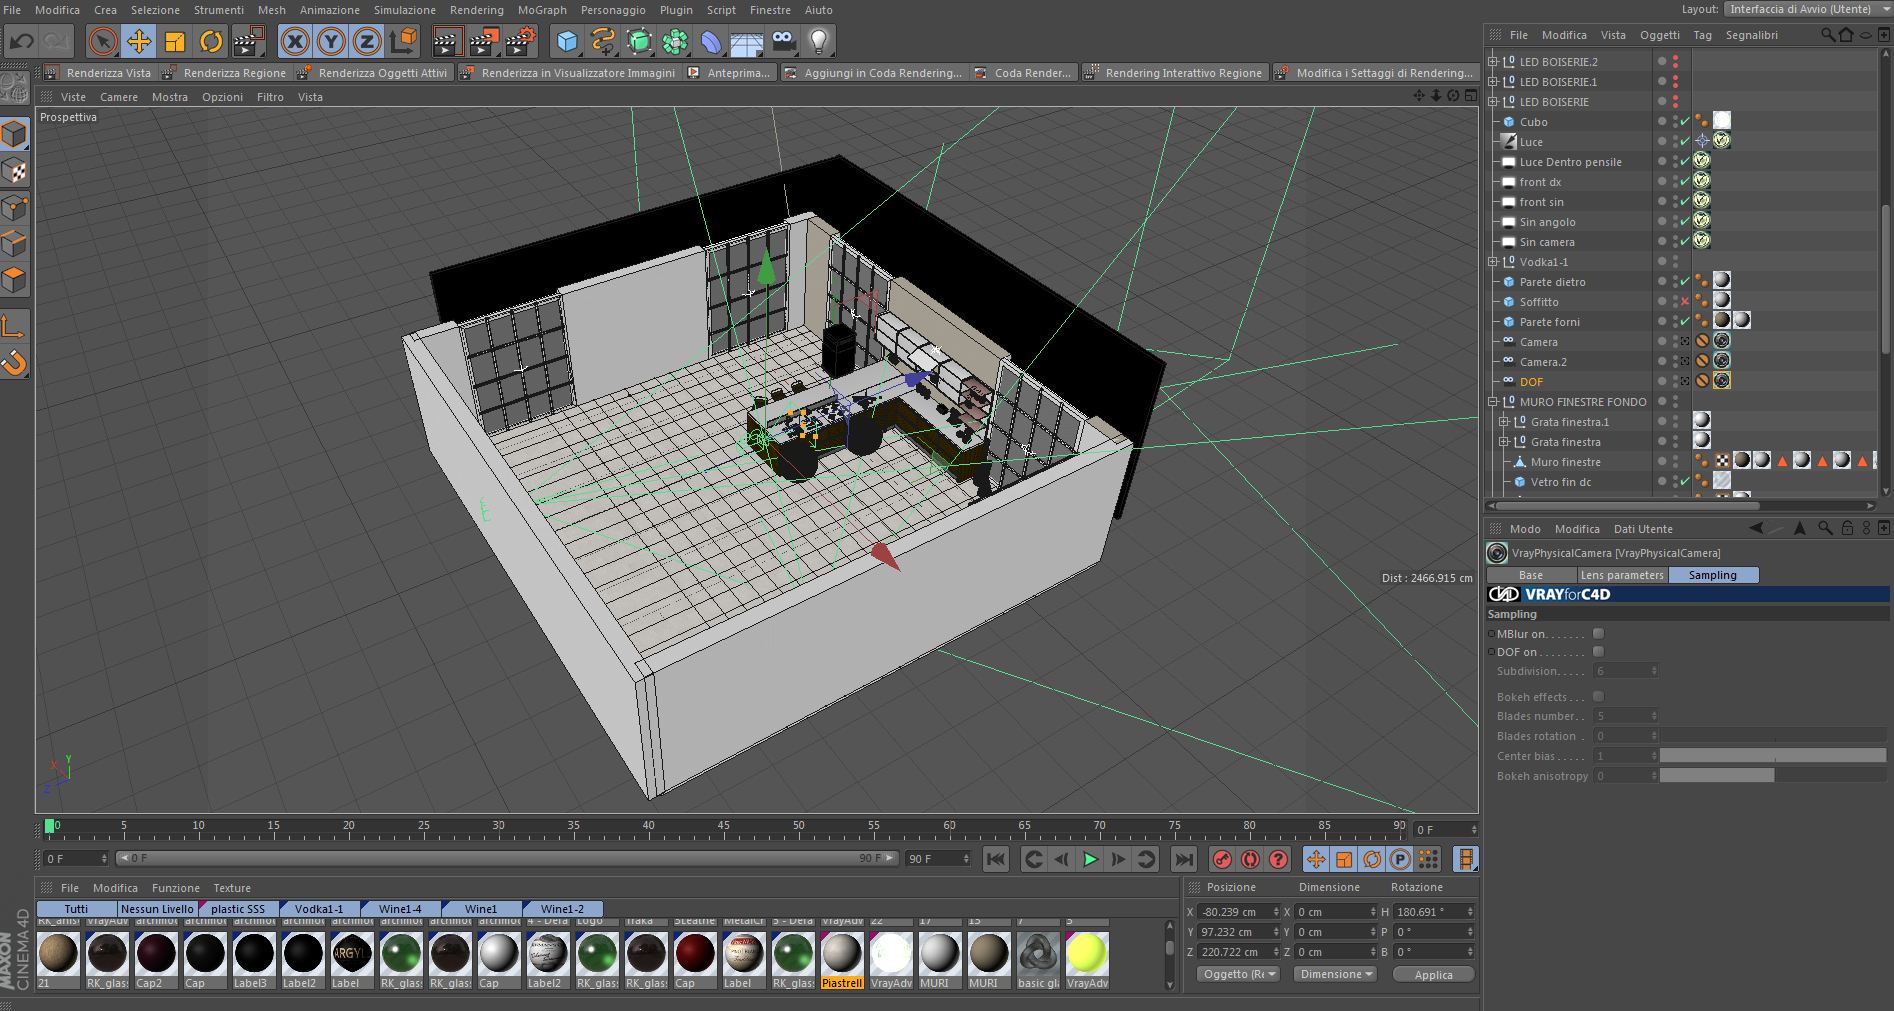Toggle visibility dots for Parete forni
Screen dimensions: 1894x1011
pos(1675,322)
